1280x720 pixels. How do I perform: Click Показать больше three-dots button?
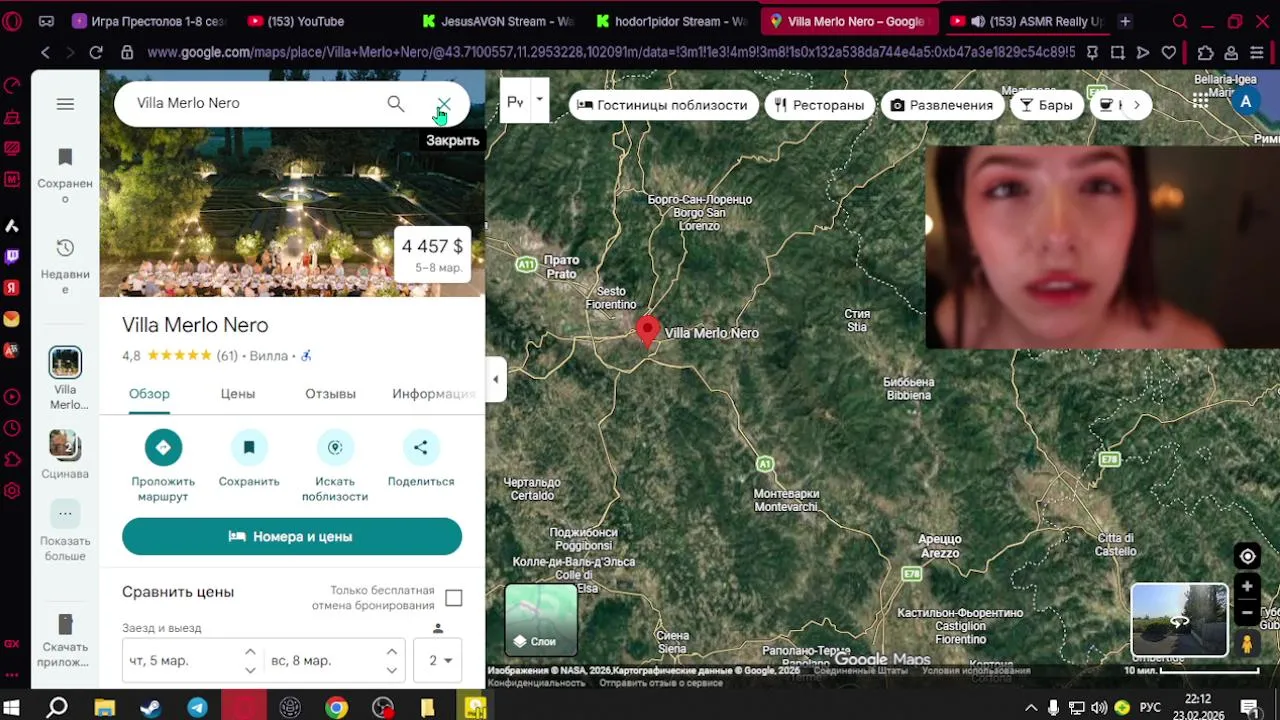tap(65, 514)
